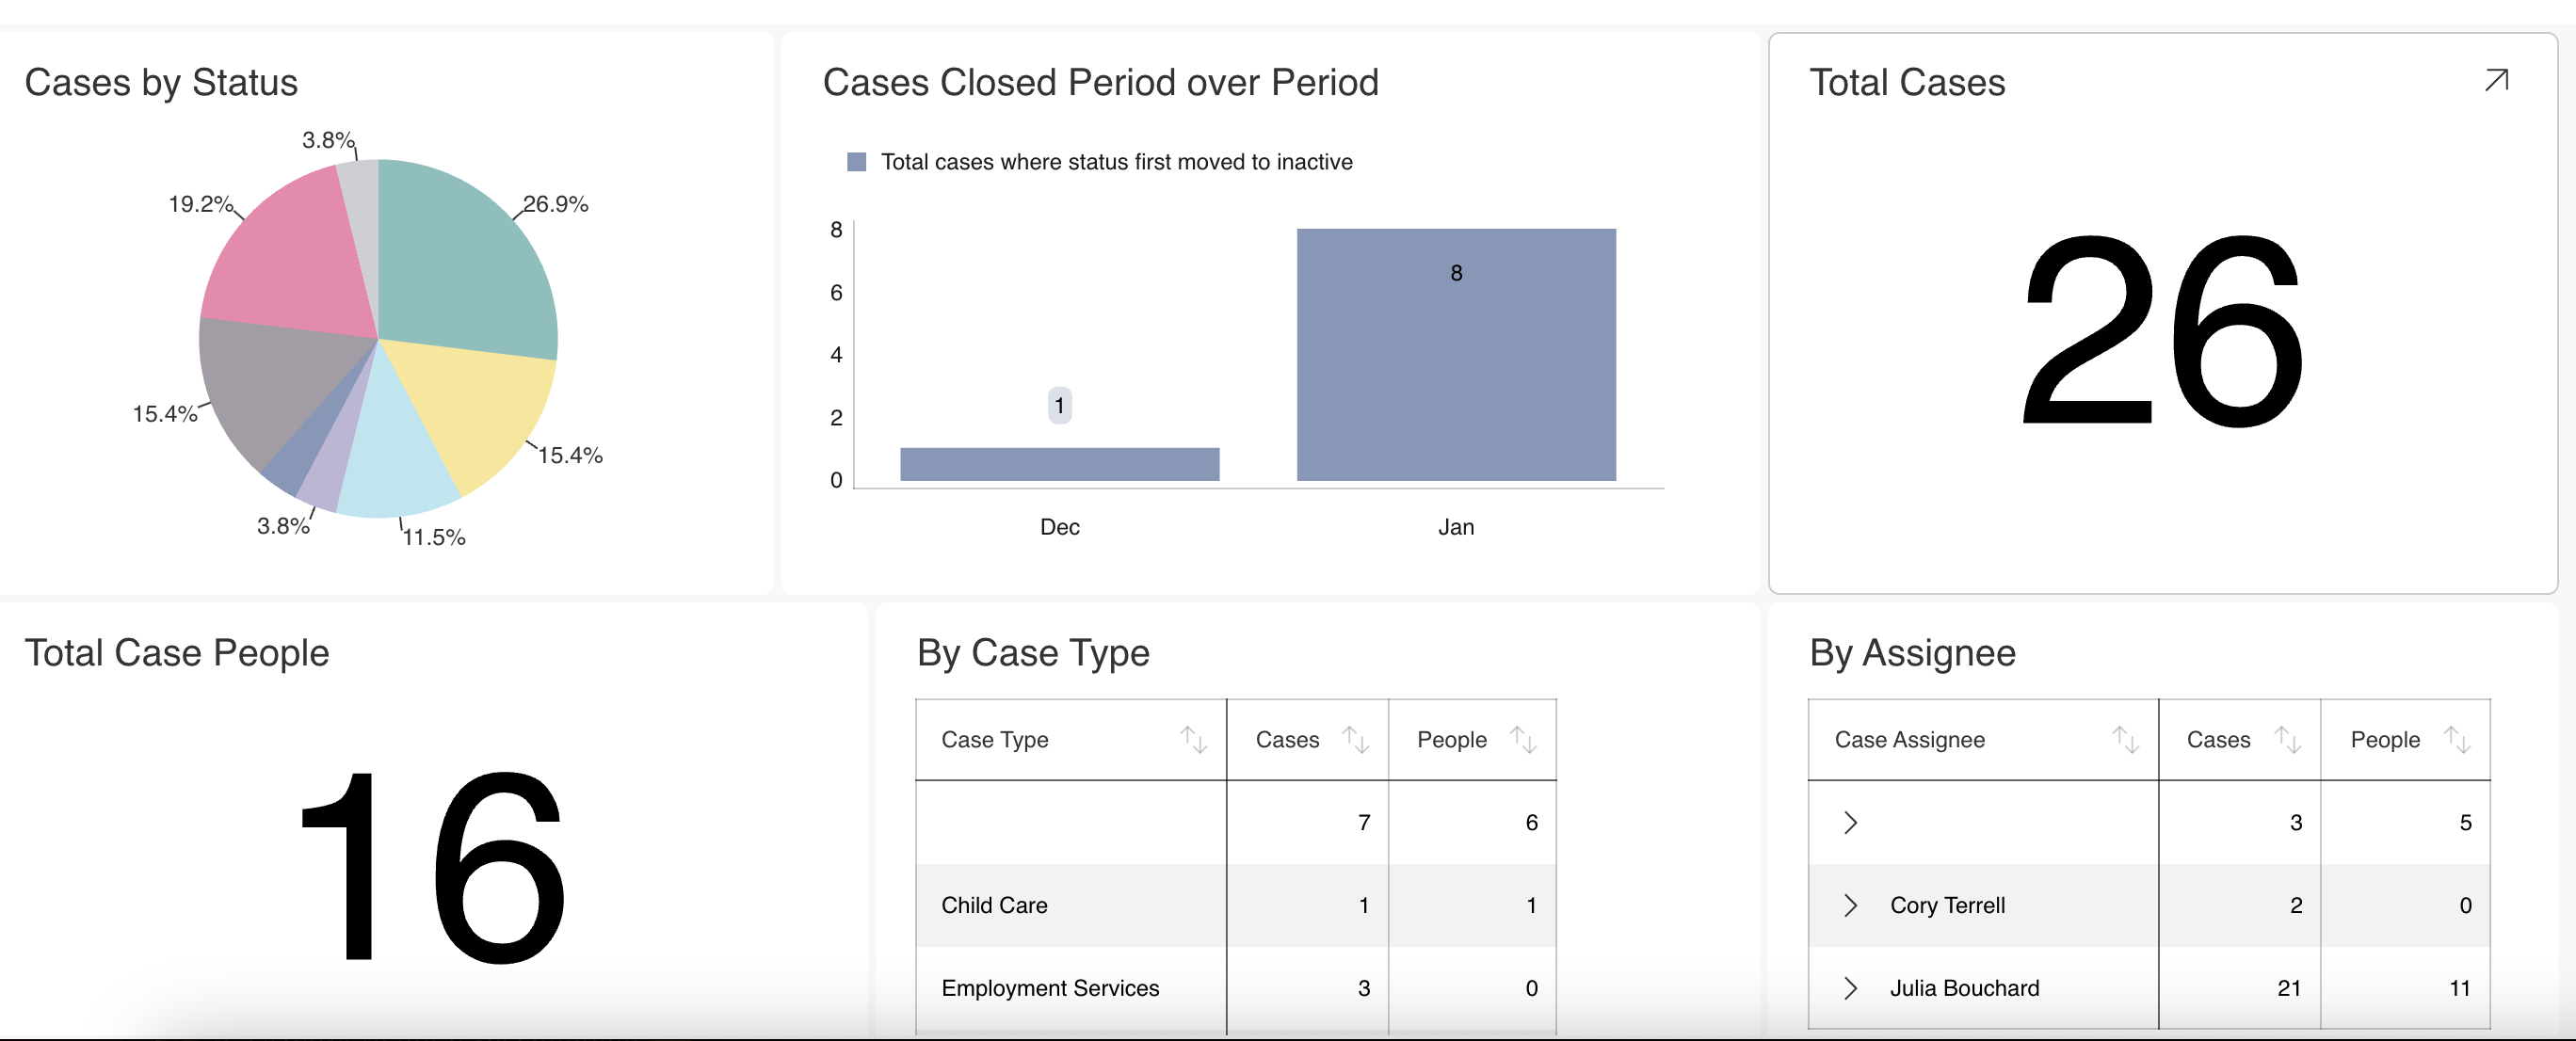
Task: Expand Julia Bouchard's assignee row
Action: [x=1851, y=988]
